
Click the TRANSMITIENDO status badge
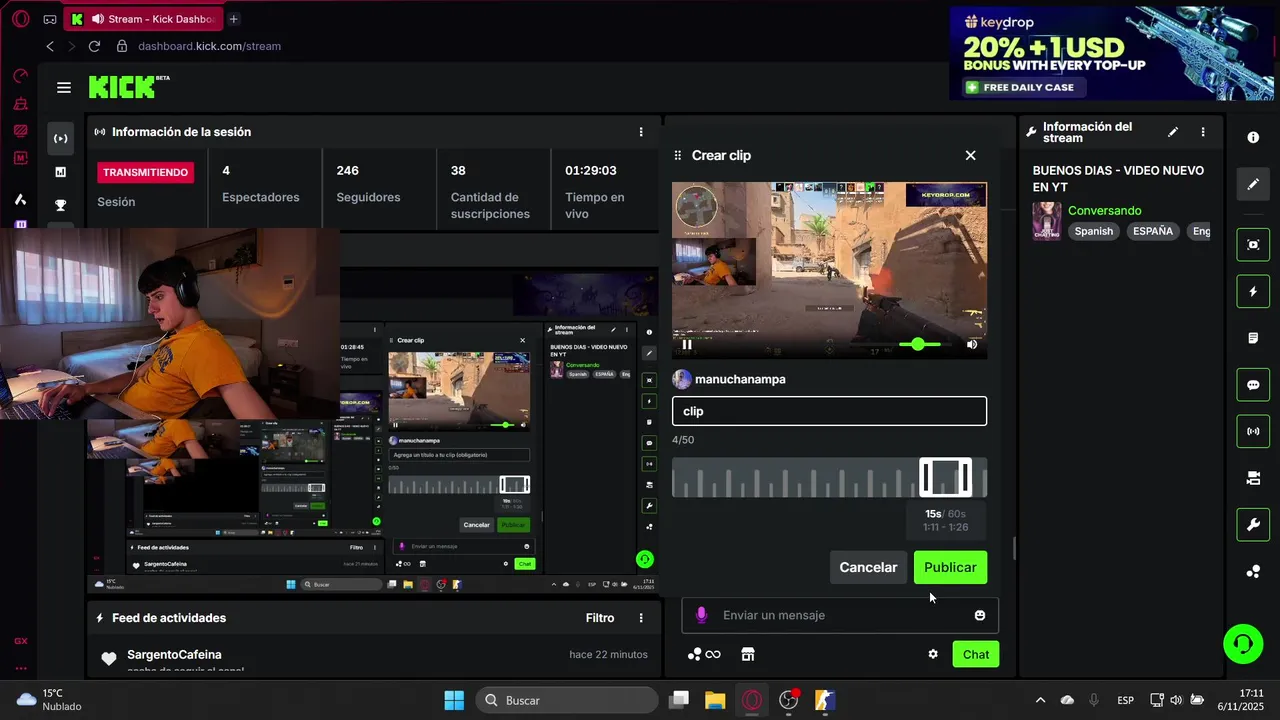tap(145, 172)
